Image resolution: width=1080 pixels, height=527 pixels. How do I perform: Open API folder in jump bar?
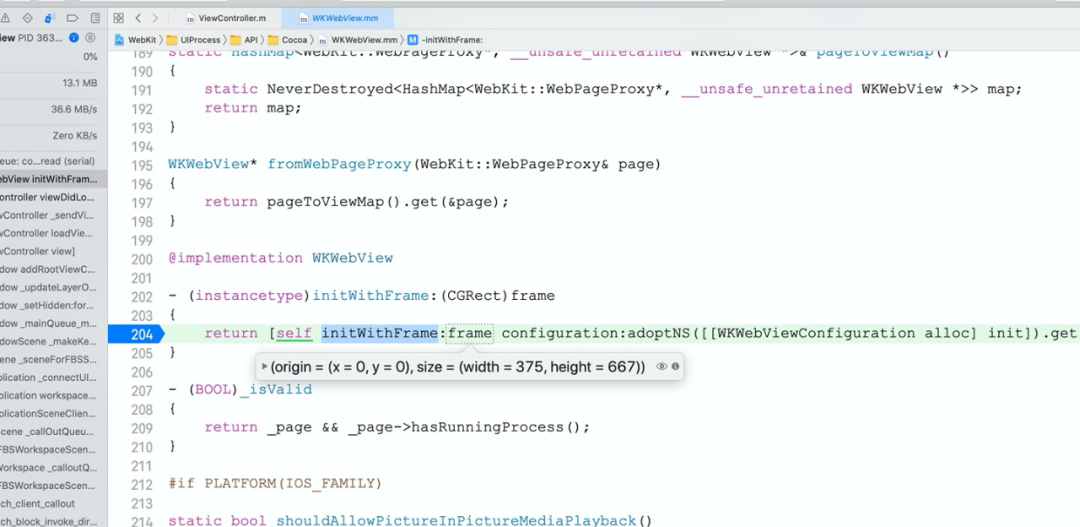pyautogui.click(x=244, y=40)
